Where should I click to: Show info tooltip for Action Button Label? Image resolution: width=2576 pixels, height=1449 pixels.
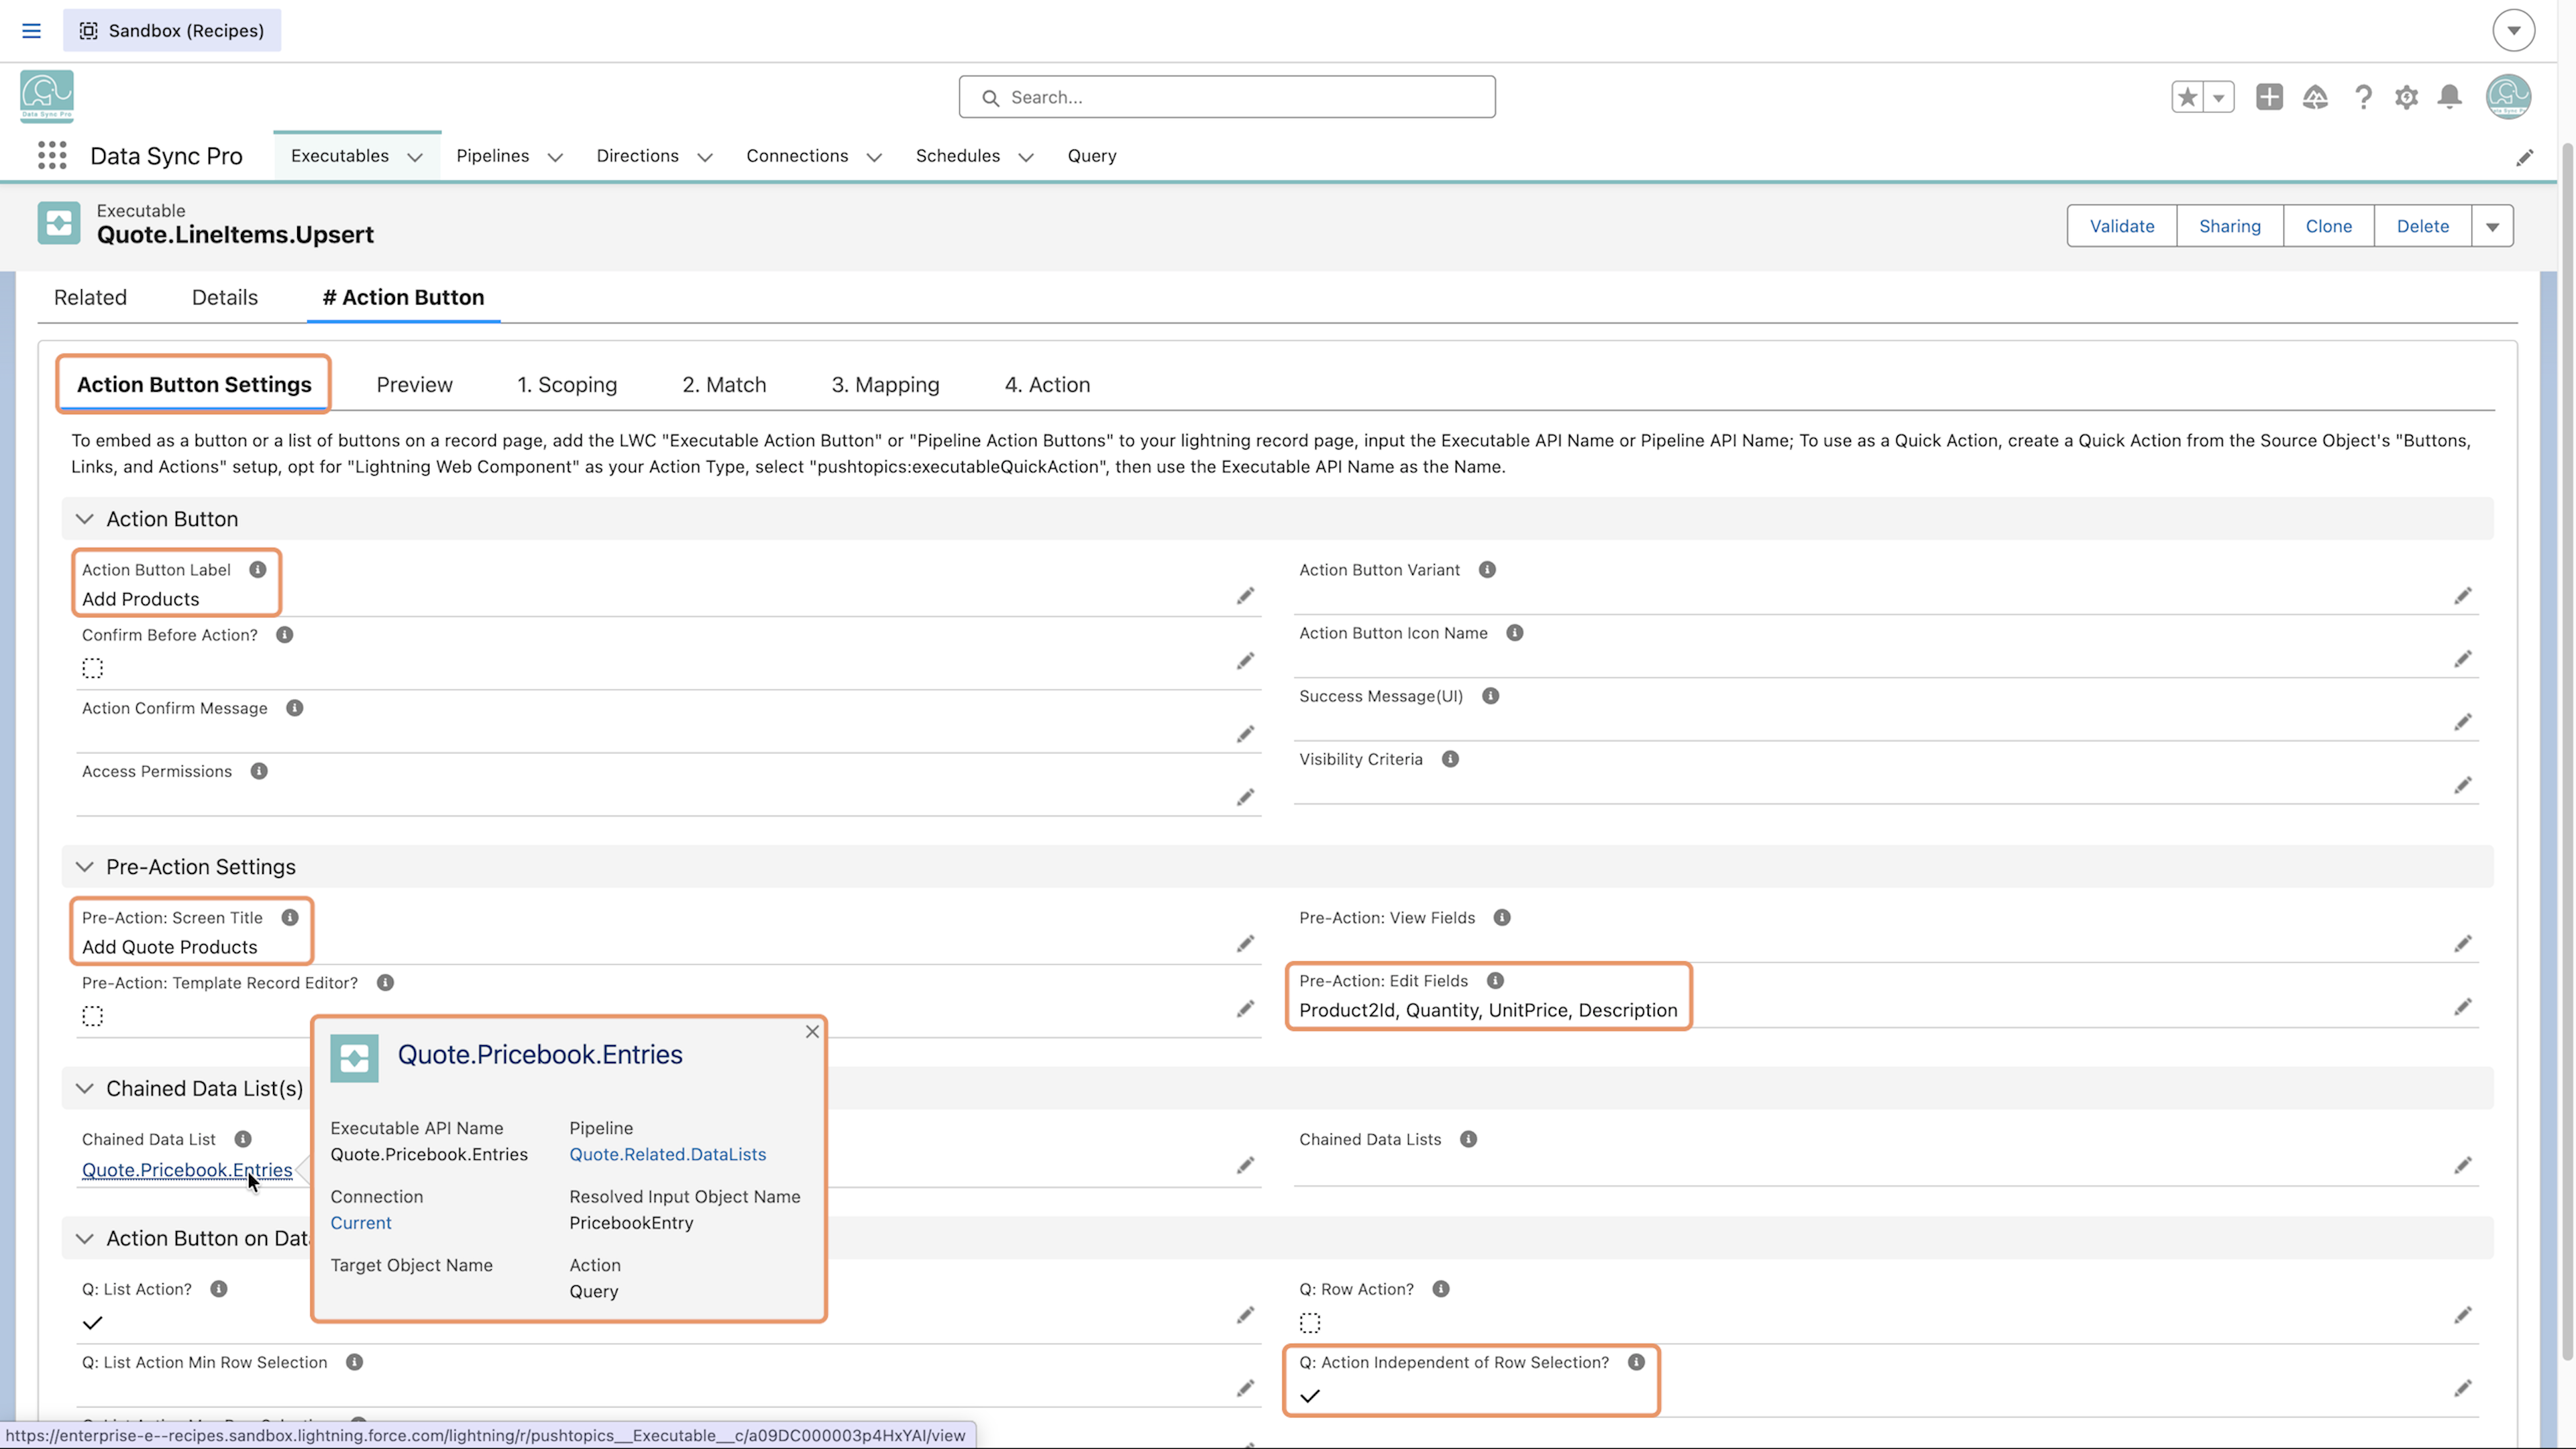(258, 570)
